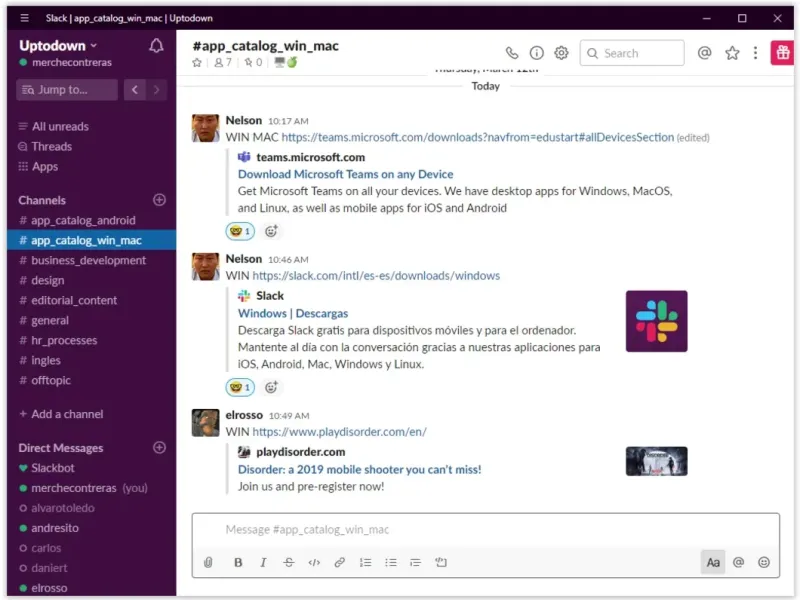Apply italic formatting in composer
Screen dimensions: 800x600
coord(263,562)
